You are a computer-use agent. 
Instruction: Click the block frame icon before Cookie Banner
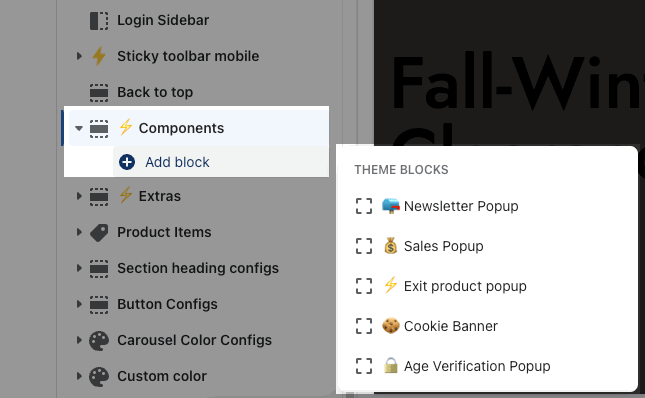pos(364,326)
